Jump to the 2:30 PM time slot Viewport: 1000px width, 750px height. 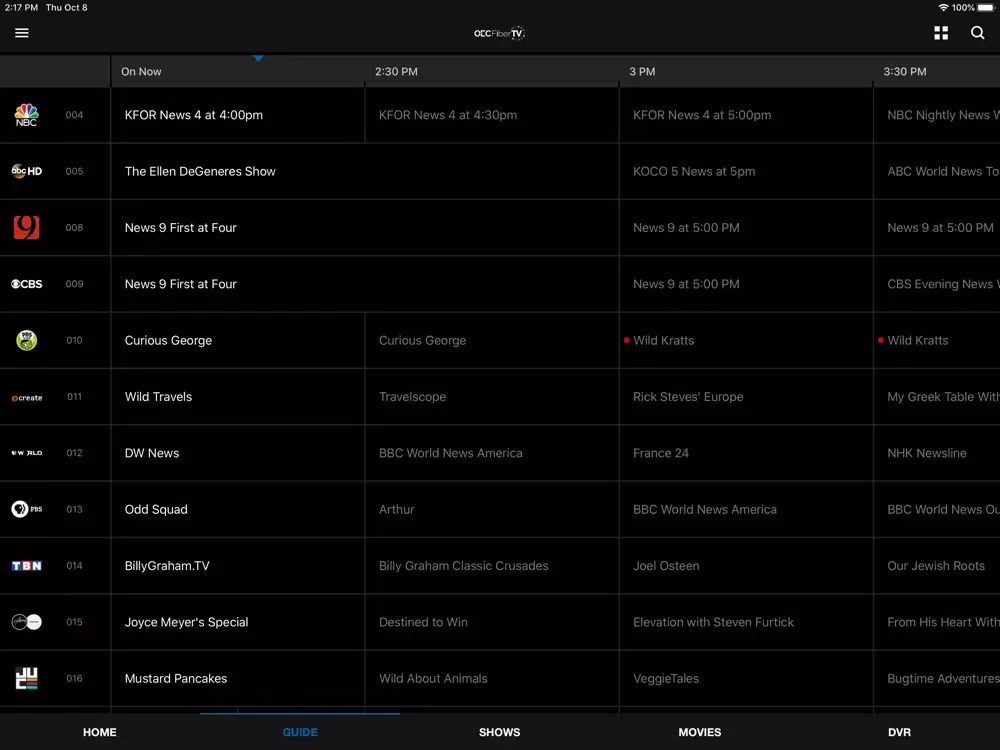(396, 71)
